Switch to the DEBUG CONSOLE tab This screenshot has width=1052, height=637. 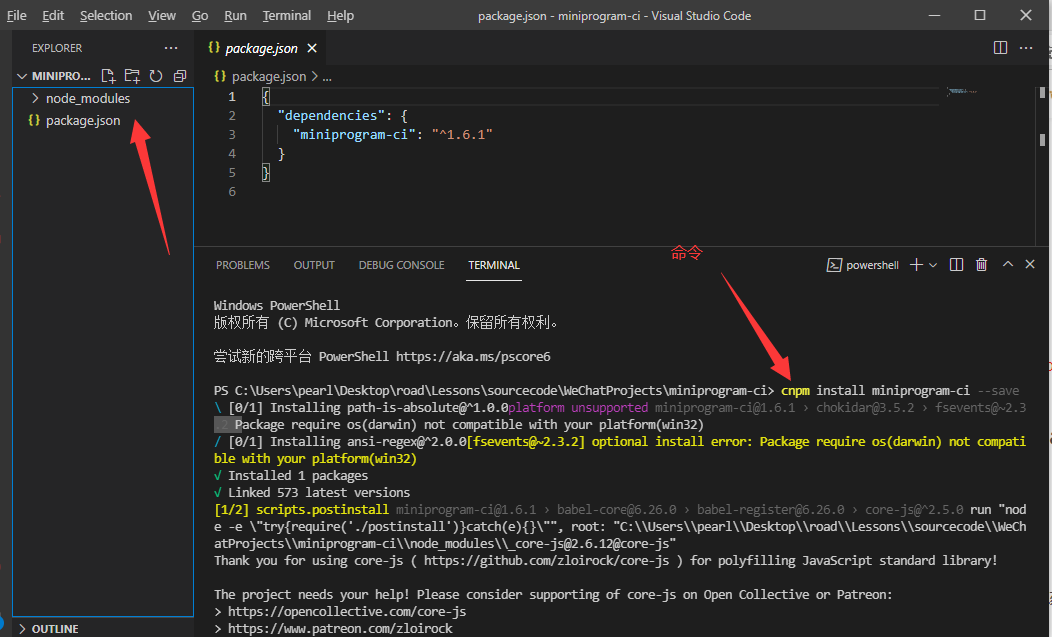pos(401,264)
